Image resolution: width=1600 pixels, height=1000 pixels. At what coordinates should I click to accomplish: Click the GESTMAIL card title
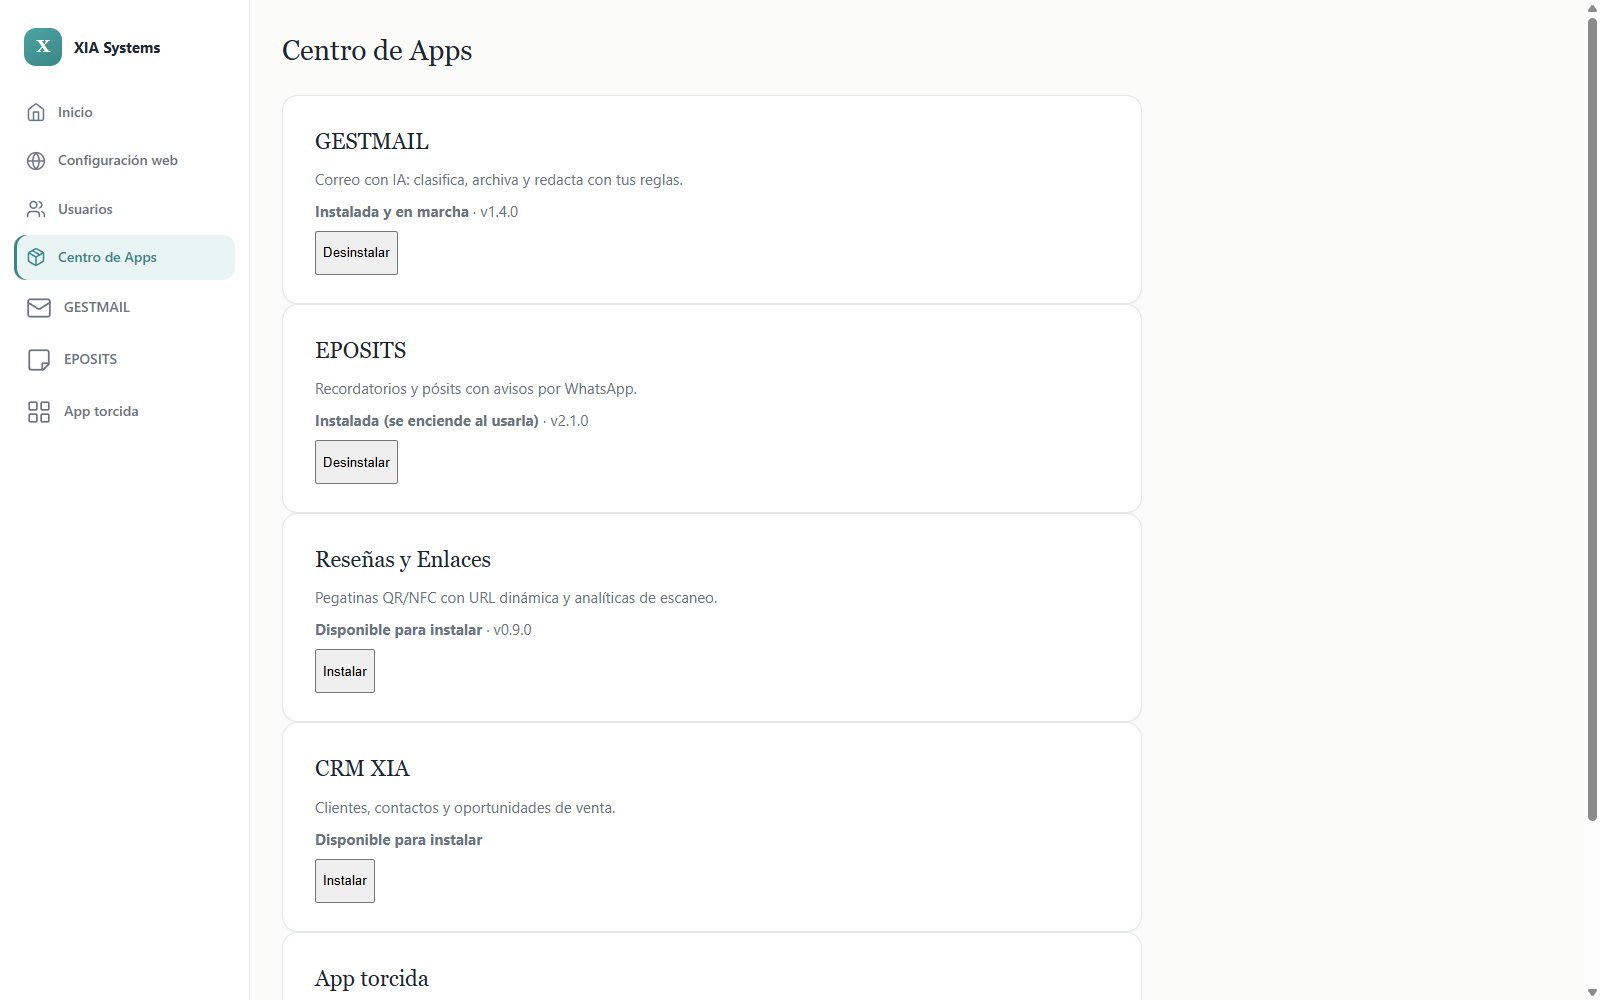pyautogui.click(x=372, y=142)
